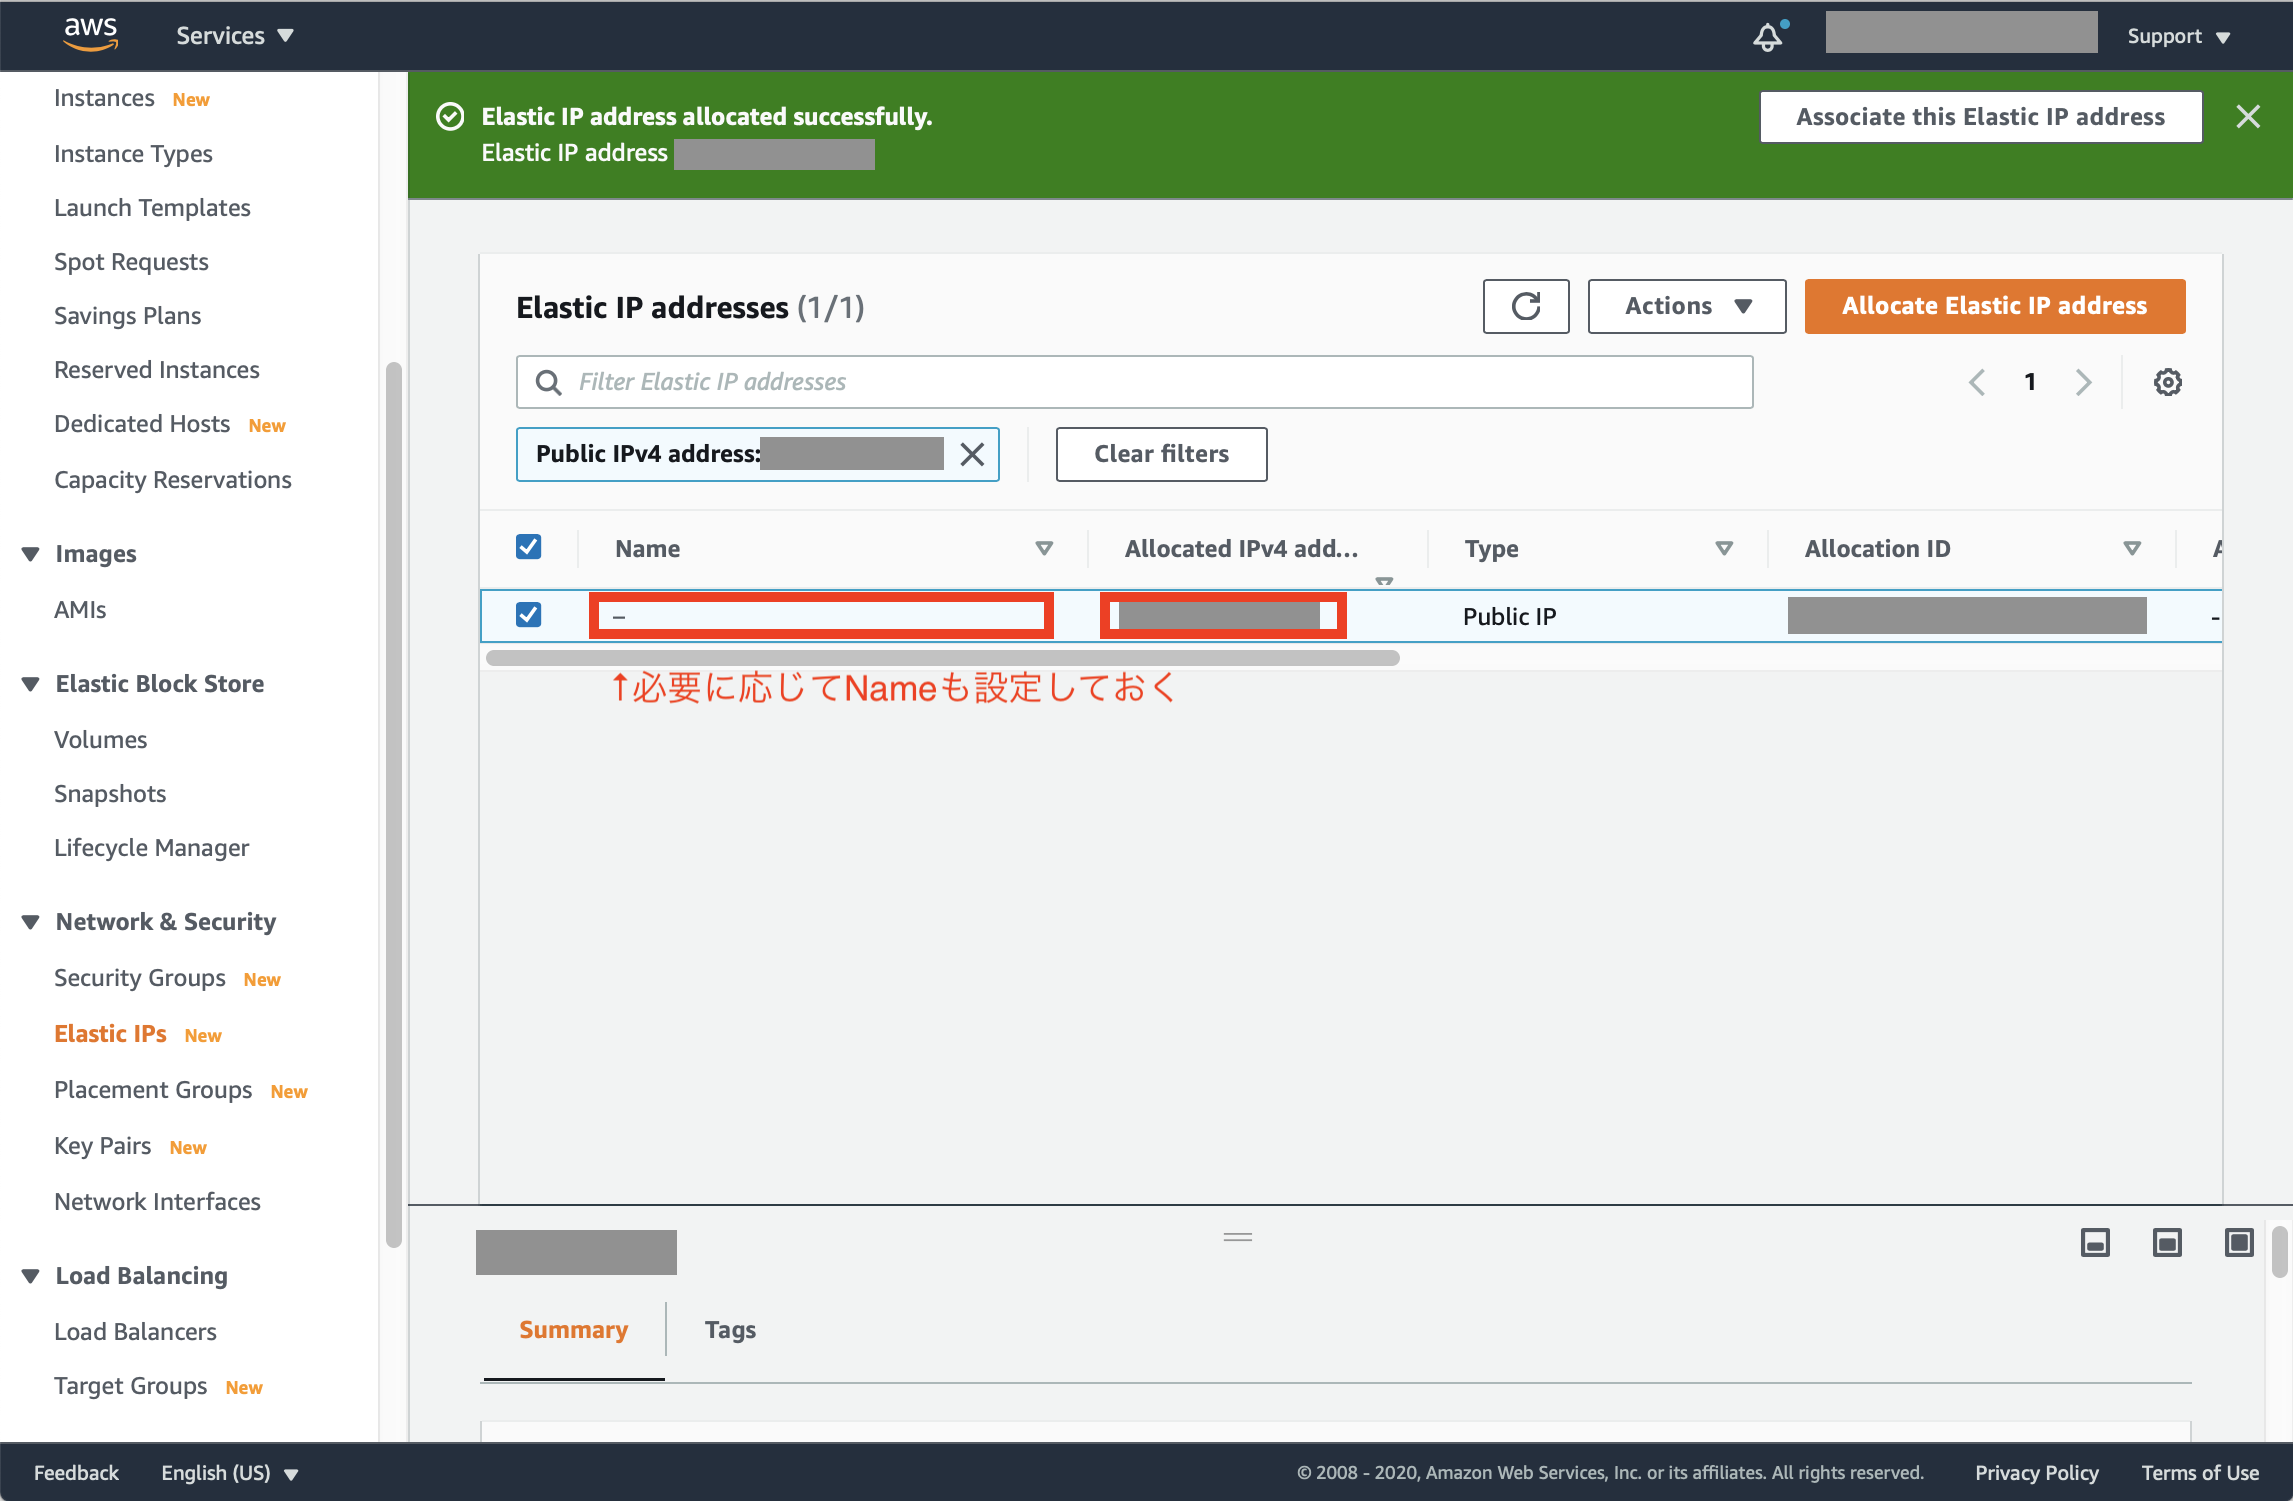Set details panel to full size icon
2293x1501 pixels.
(2239, 1243)
